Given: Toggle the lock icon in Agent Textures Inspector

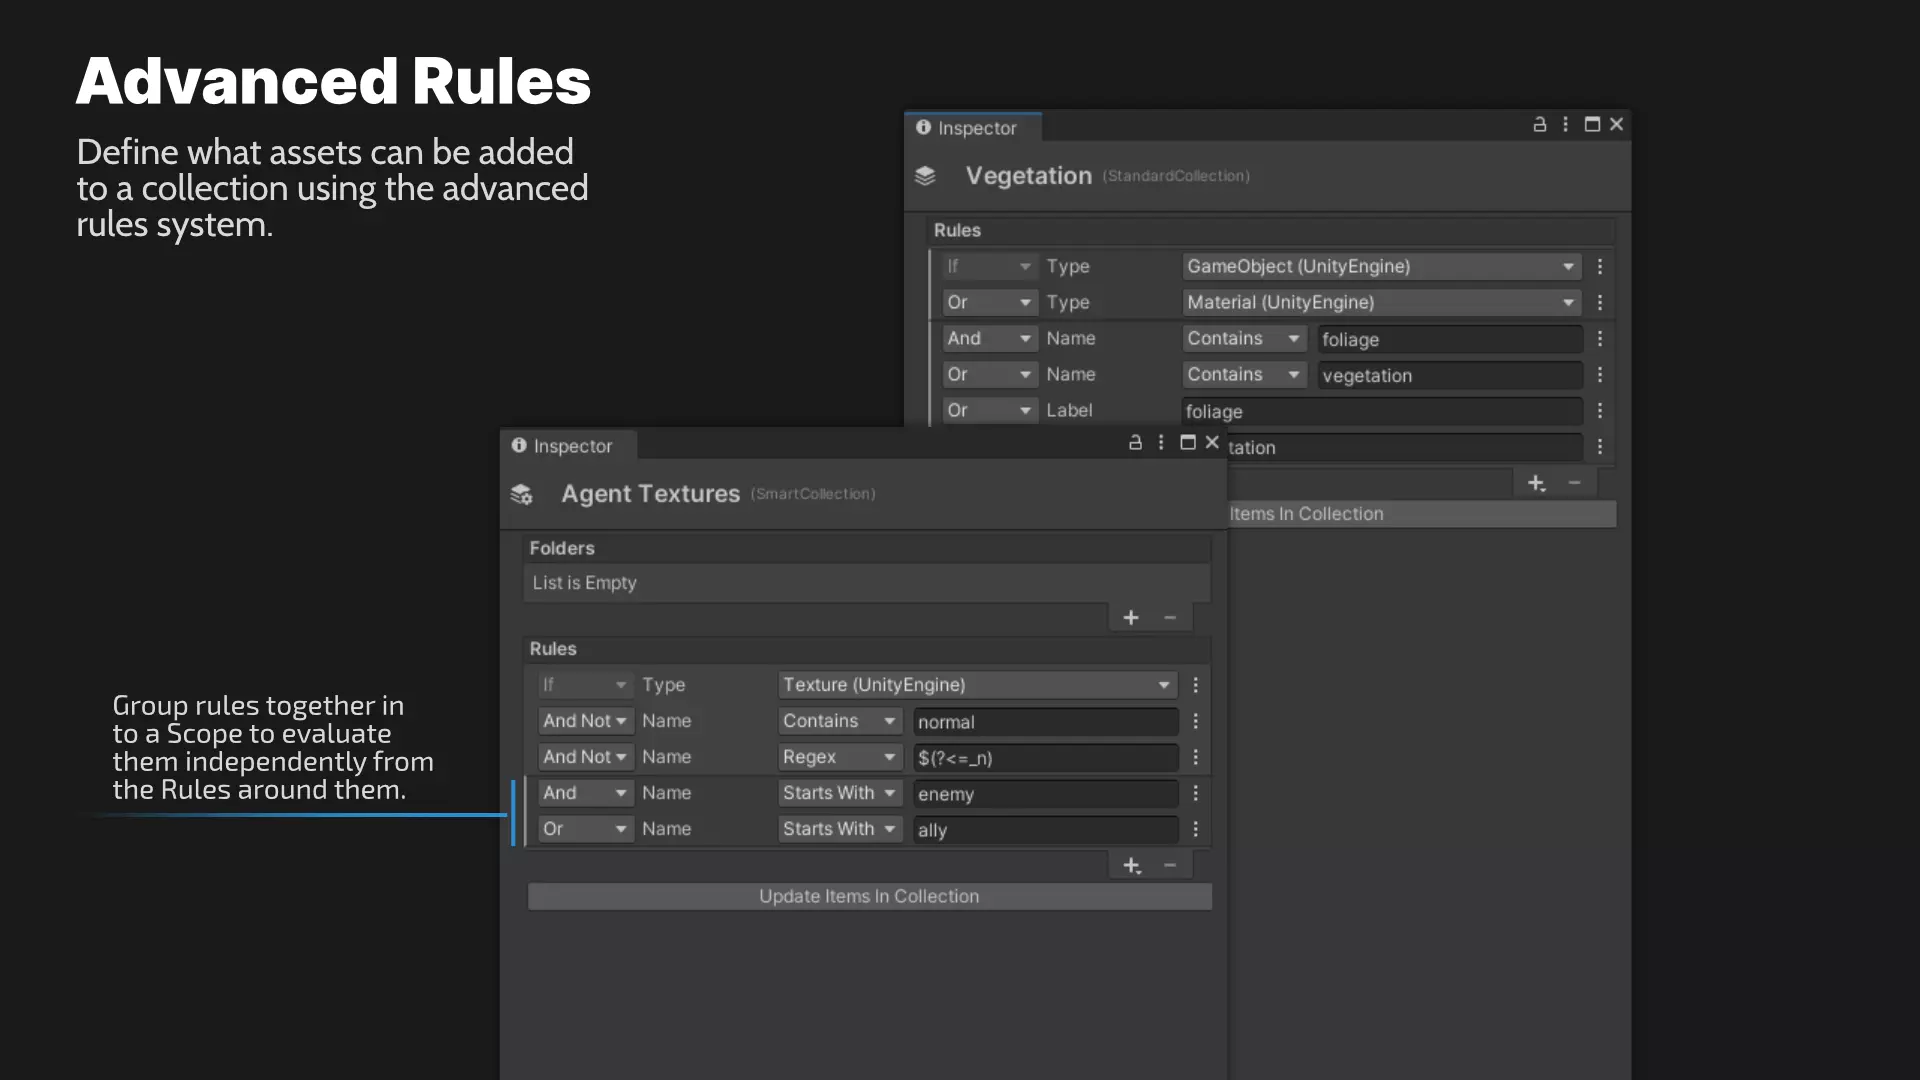Looking at the screenshot, I should (x=1135, y=442).
